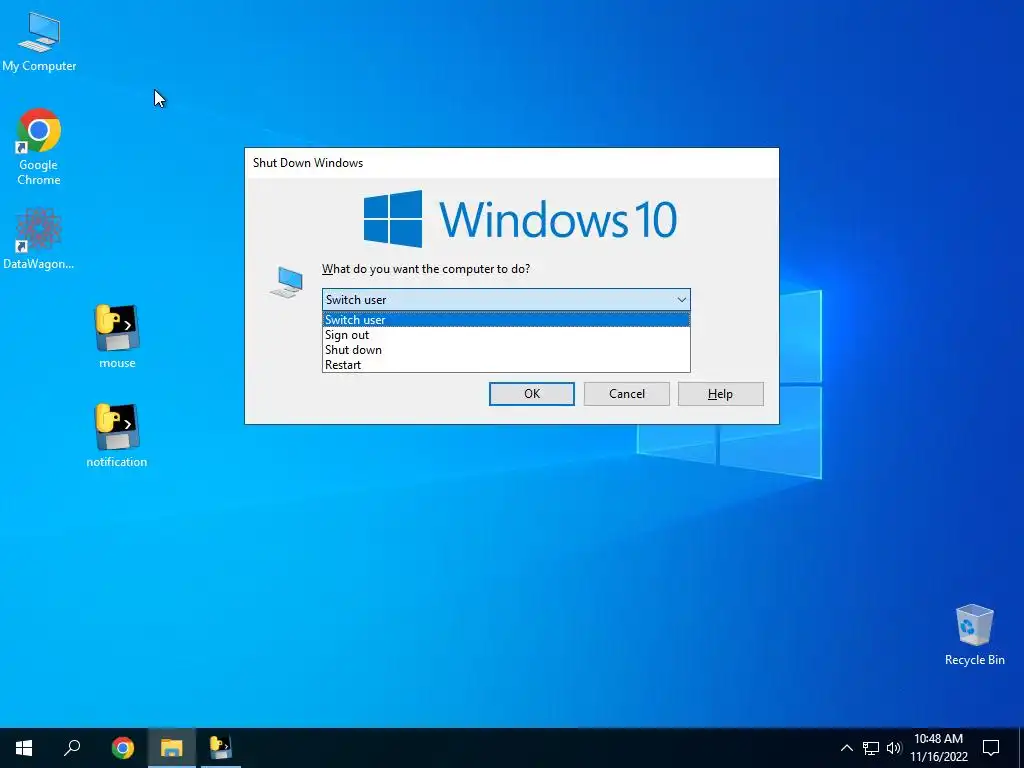The width and height of the screenshot is (1024, 768).
Task: Select the Google Chrome desktop shortcut
Action: coord(39,146)
